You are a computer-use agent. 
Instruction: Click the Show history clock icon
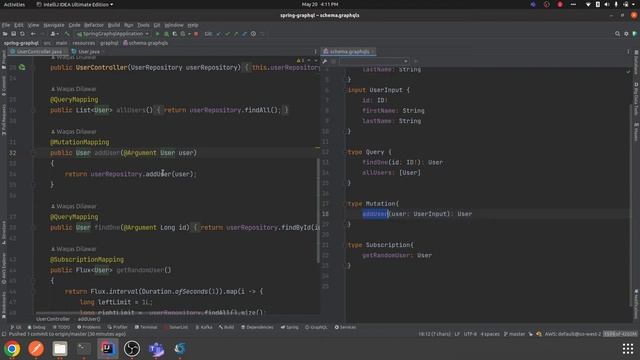(x=253, y=34)
